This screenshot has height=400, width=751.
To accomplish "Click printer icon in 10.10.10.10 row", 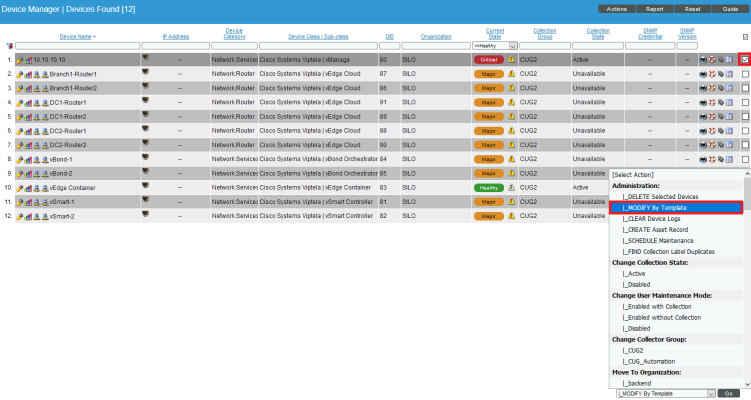I will (703, 60).
